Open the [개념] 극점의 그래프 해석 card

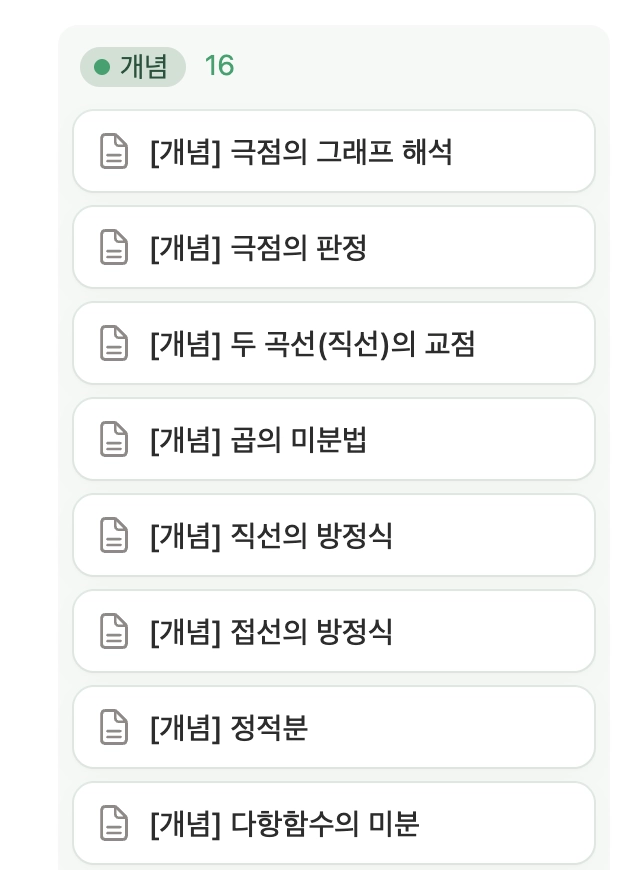pos(333,152)
